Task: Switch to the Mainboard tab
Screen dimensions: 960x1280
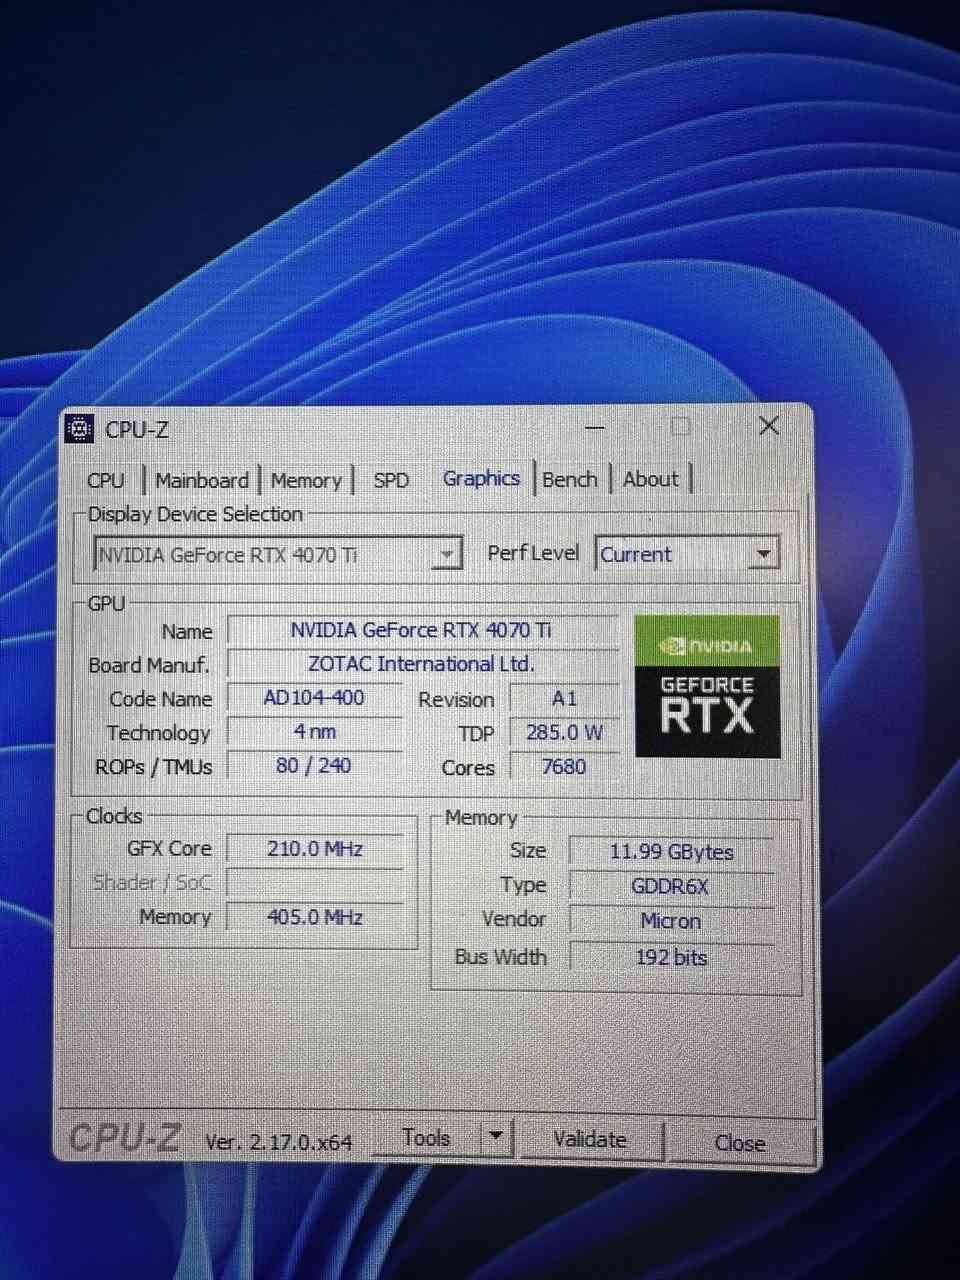Action: pyautogui.click(x=201, y=480)
